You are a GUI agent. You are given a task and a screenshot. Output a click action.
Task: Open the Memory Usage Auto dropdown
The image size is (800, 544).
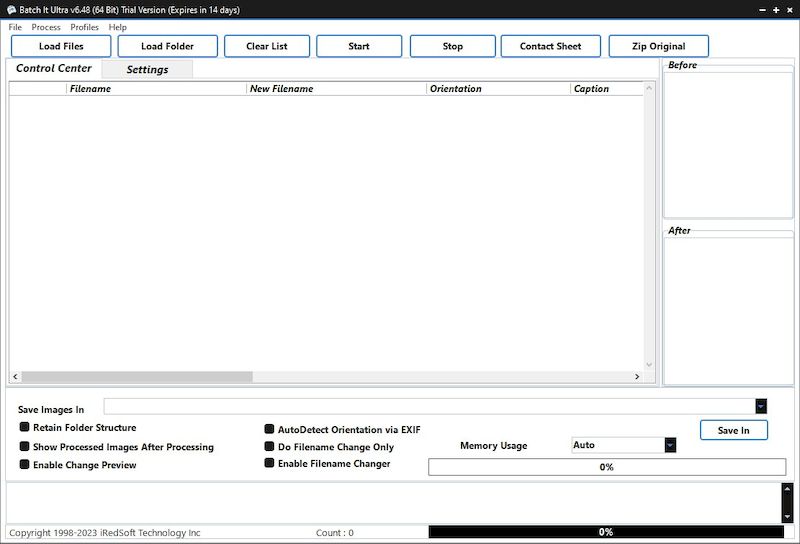[670, 445]
